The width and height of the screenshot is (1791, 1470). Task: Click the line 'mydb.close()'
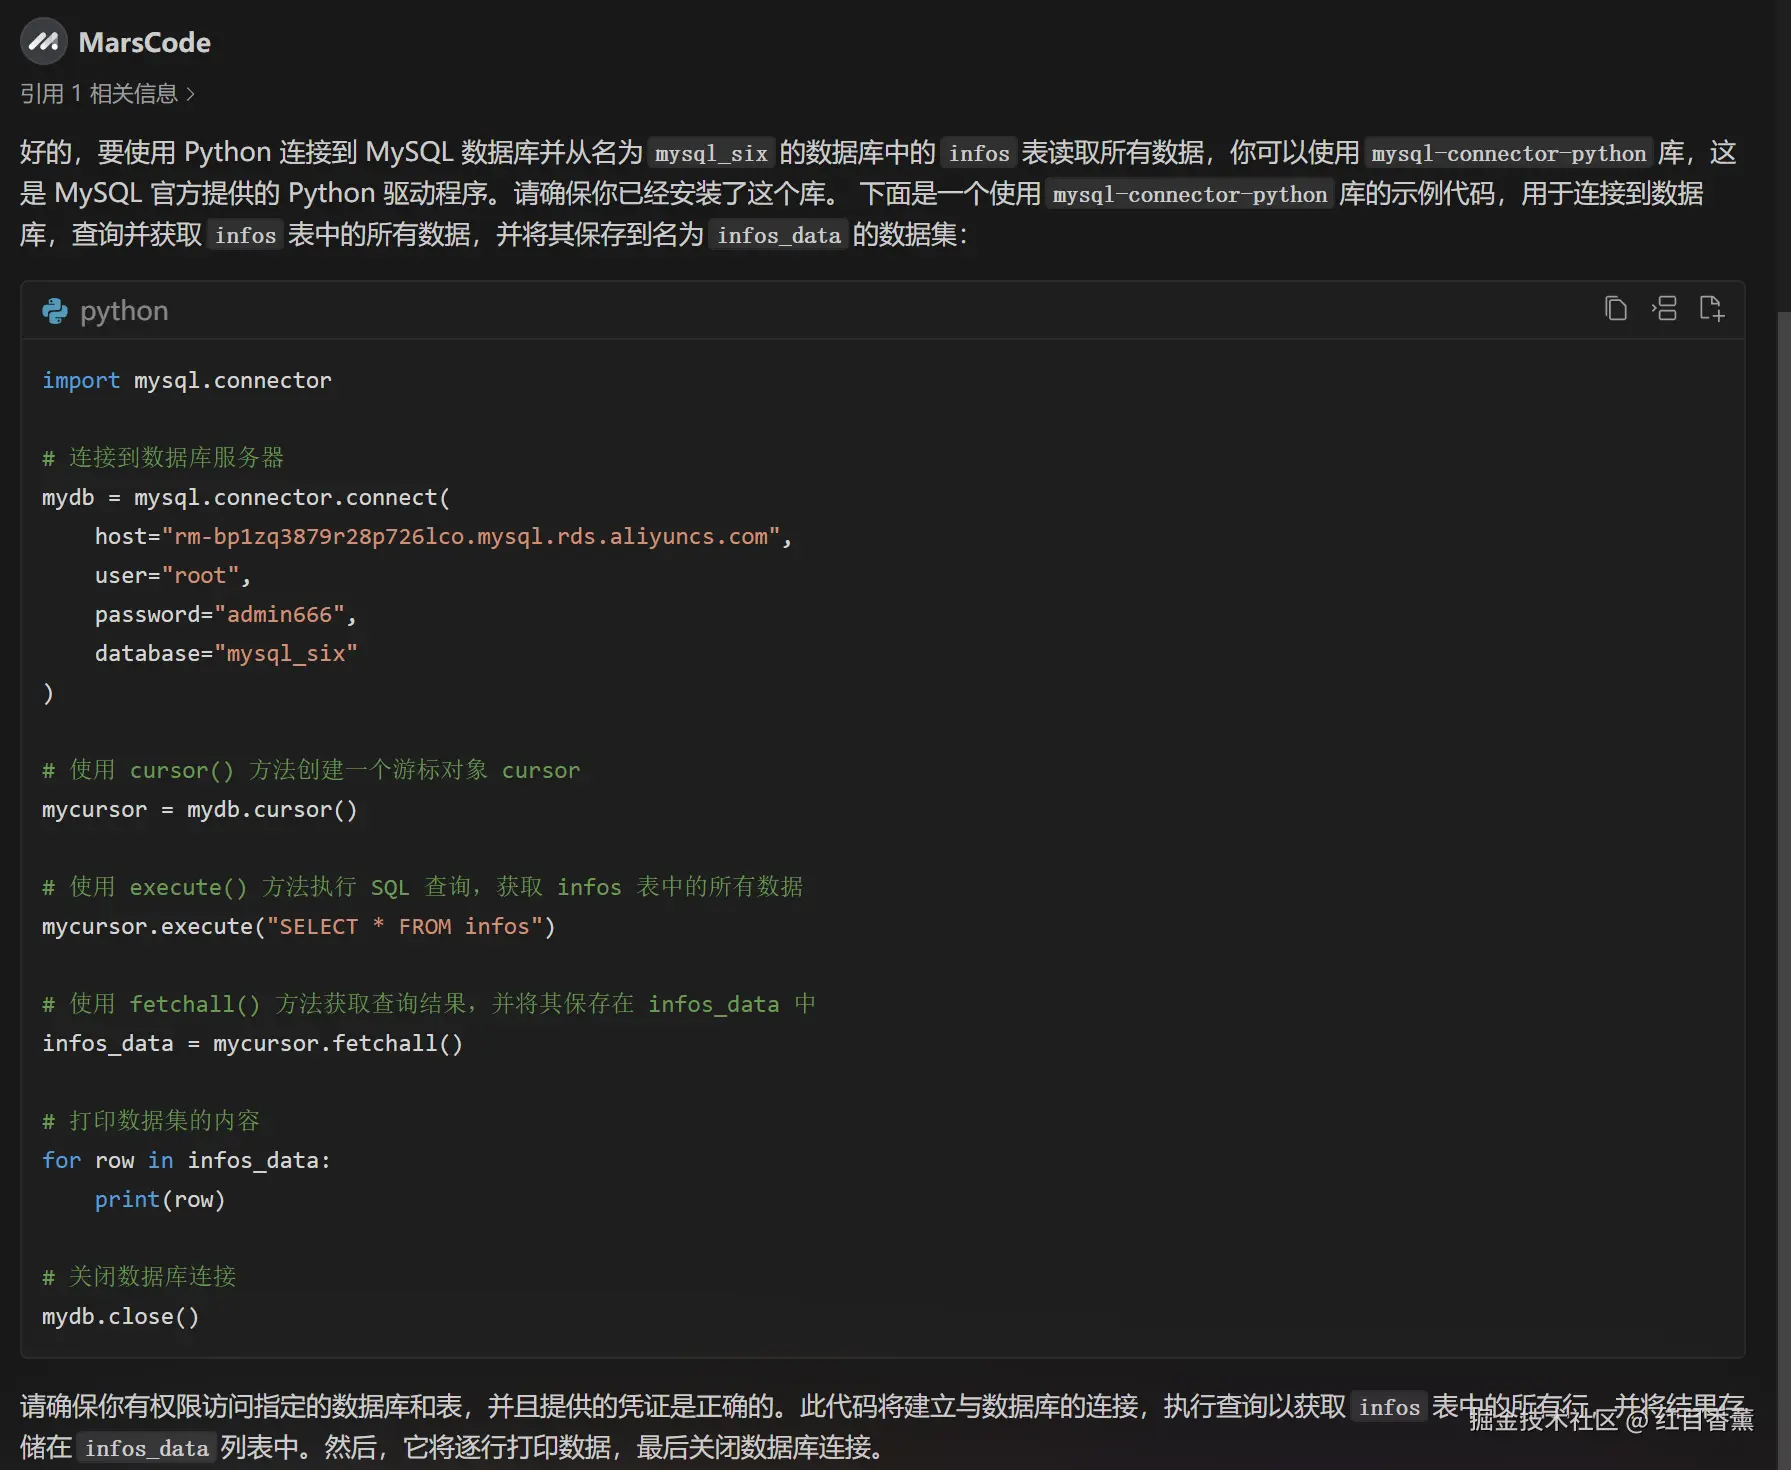[121, 1317]
